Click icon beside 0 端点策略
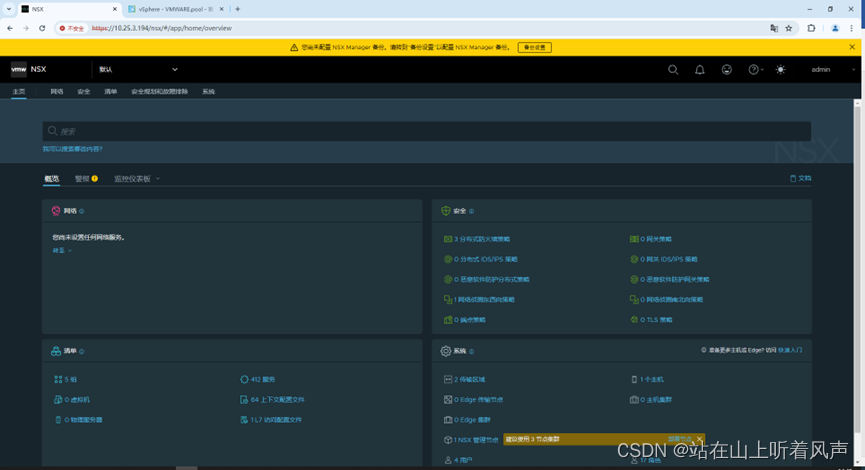The image size is (865, 470). coord(448,320)
